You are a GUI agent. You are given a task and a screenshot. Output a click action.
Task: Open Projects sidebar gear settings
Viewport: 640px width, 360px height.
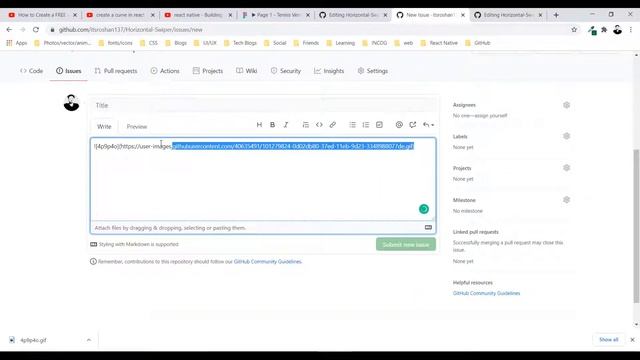[x=566, y=168]
